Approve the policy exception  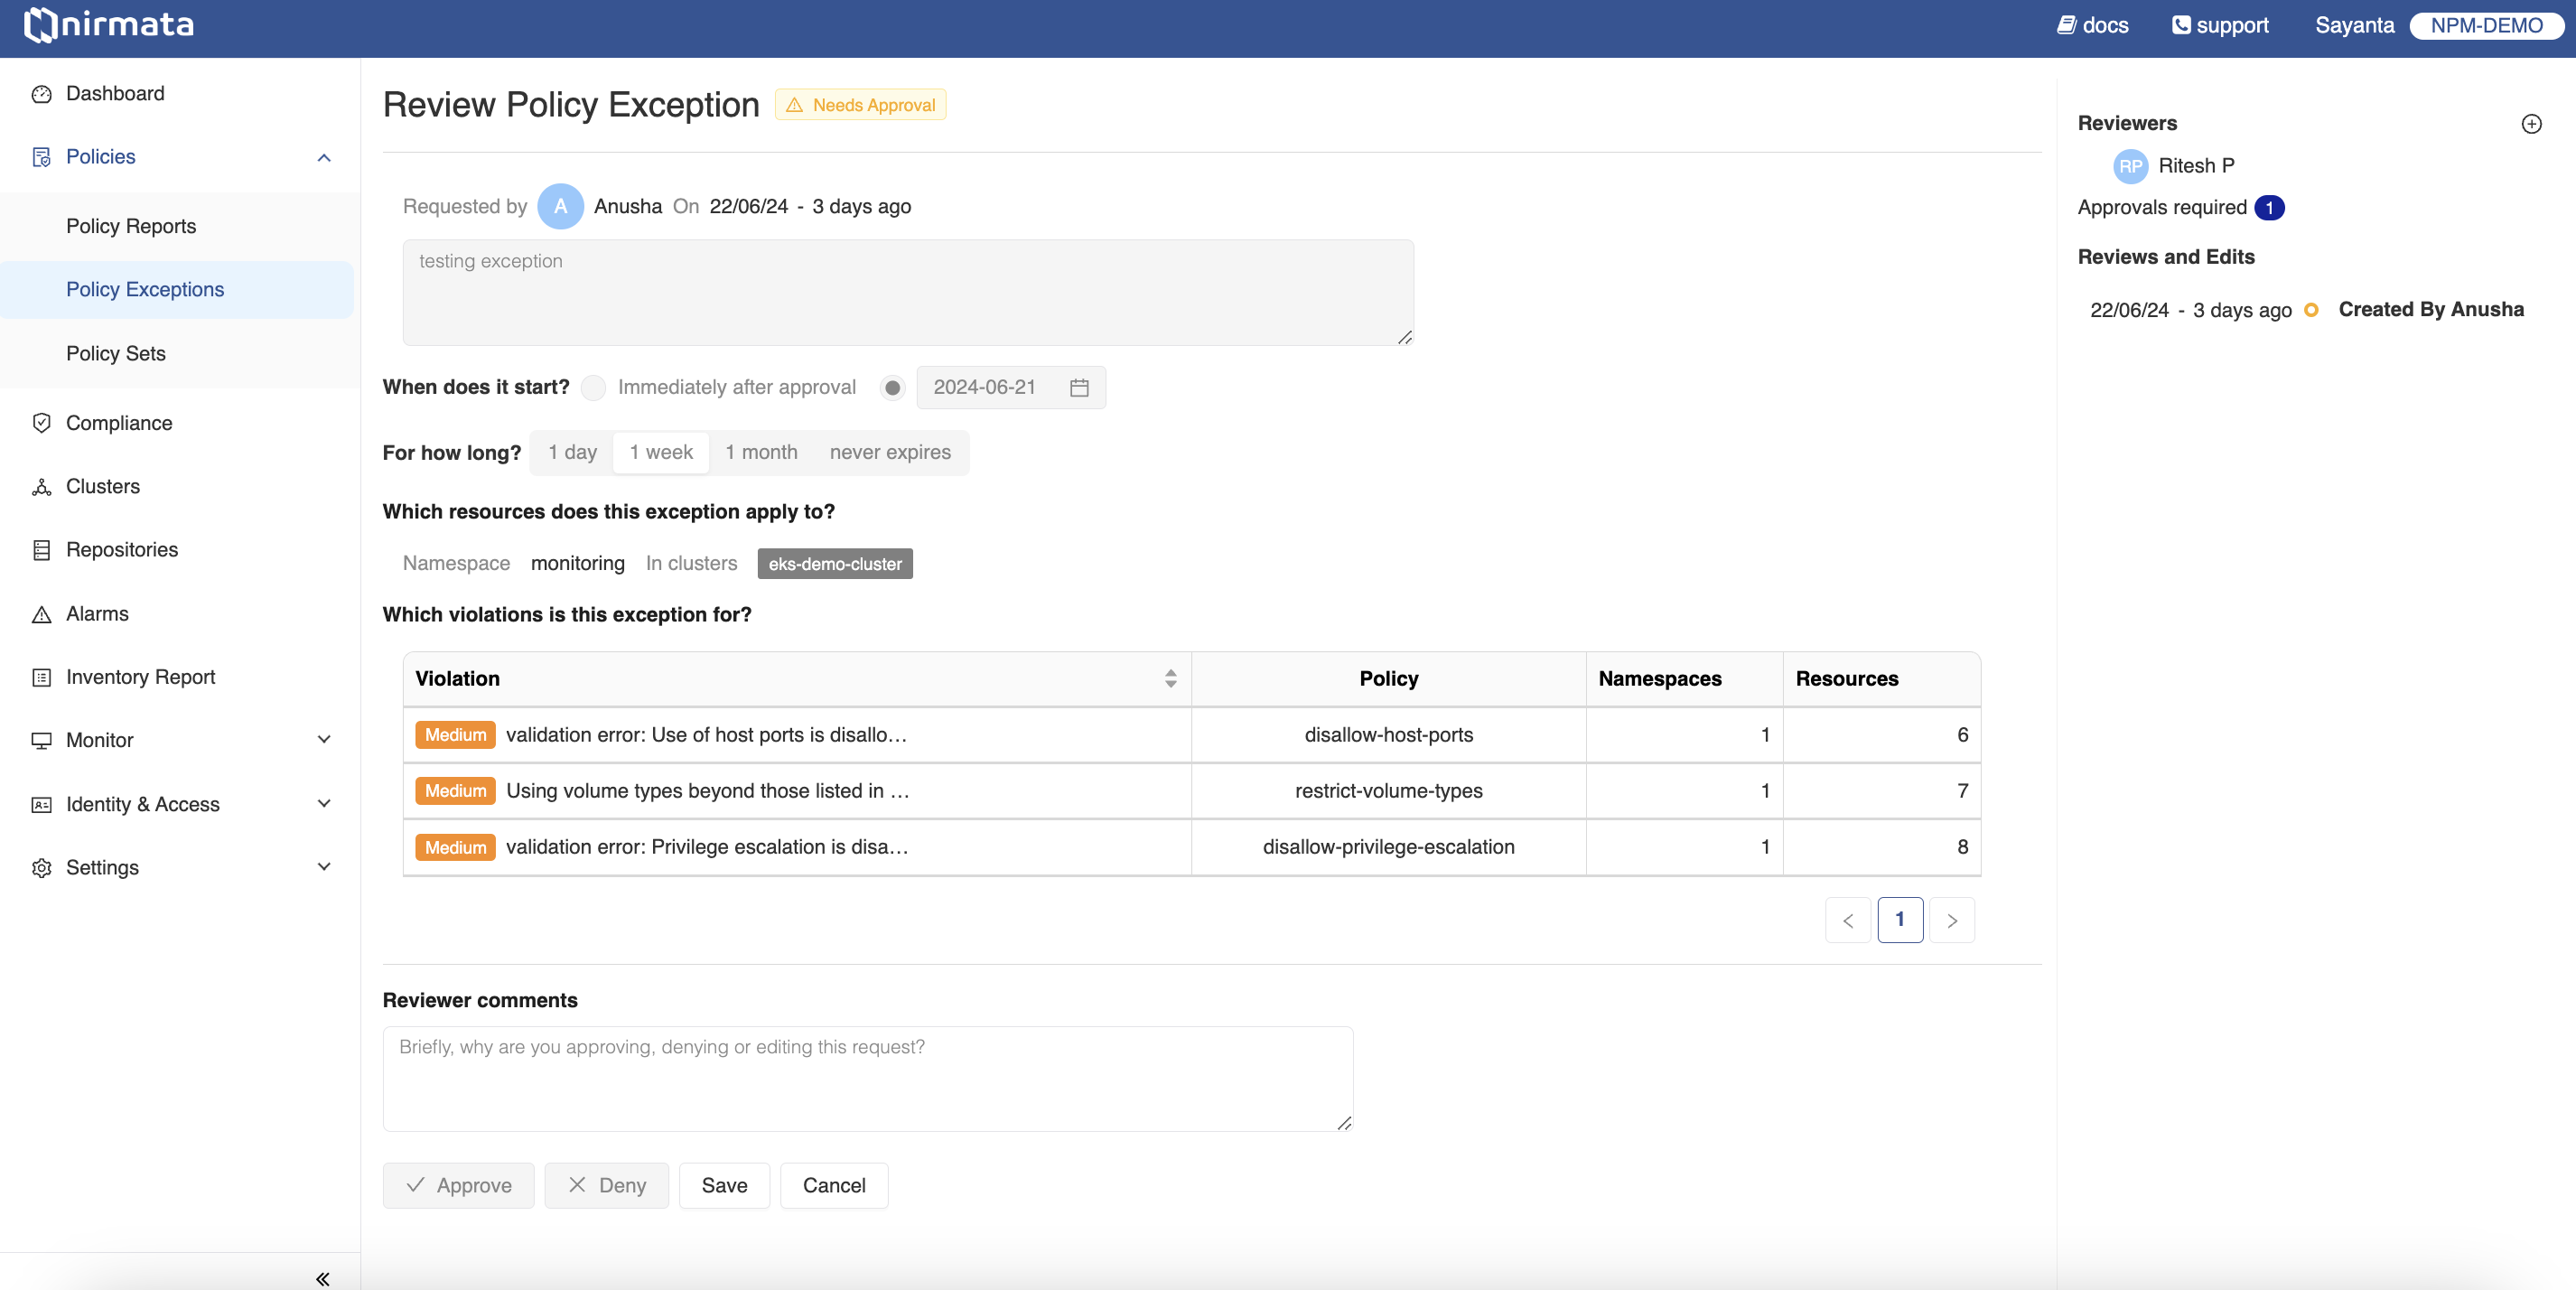459,1186
